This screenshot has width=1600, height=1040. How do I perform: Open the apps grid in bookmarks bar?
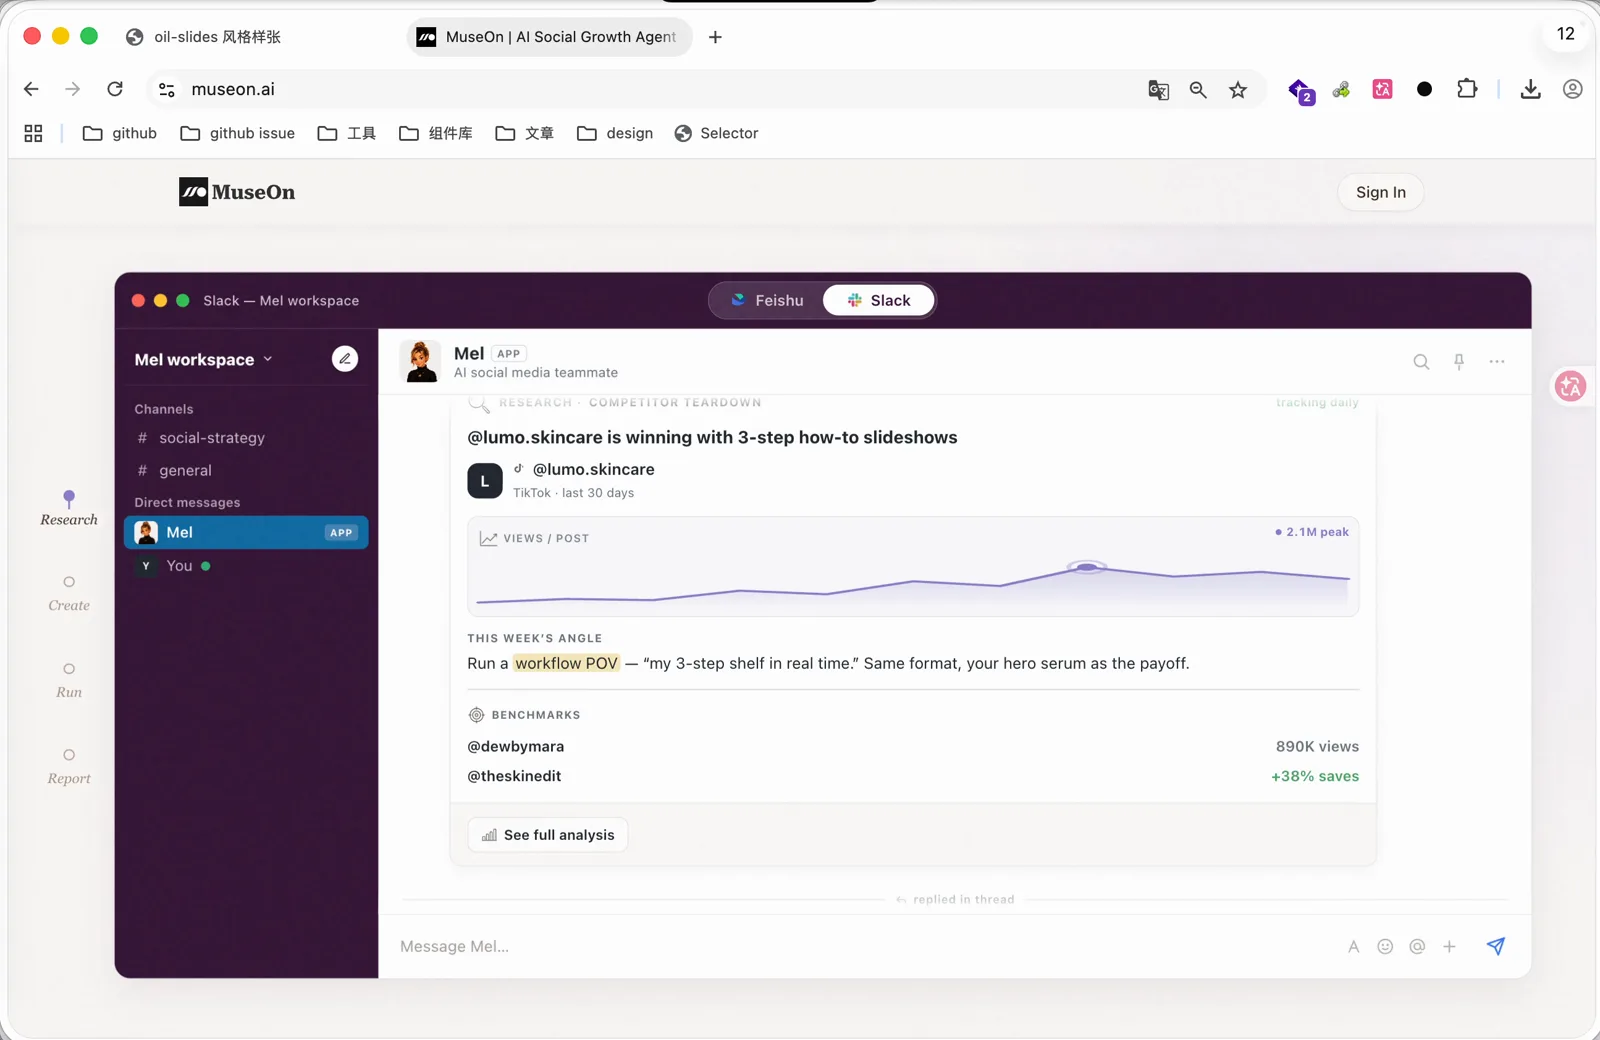coord(33,133)
